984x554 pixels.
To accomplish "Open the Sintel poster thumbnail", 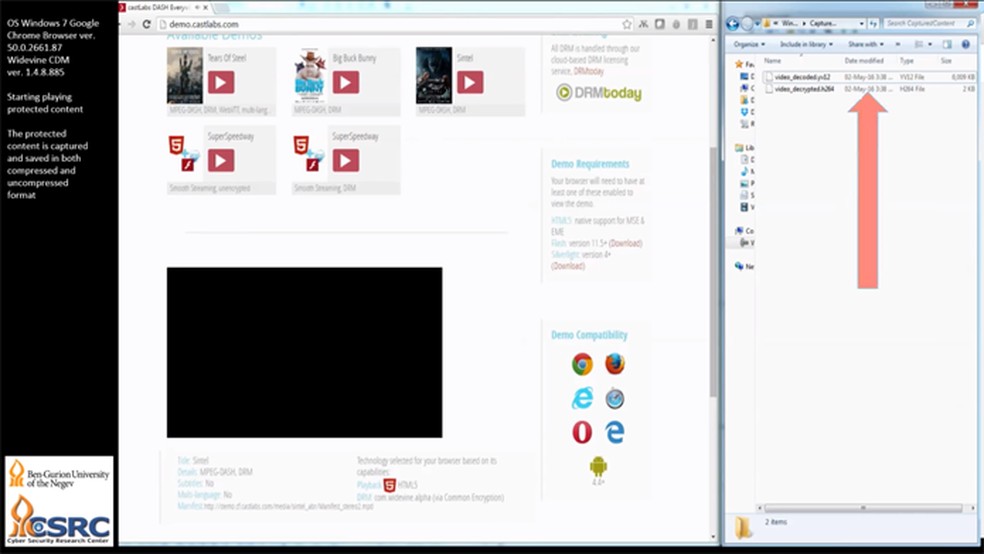I will (434, 75).
